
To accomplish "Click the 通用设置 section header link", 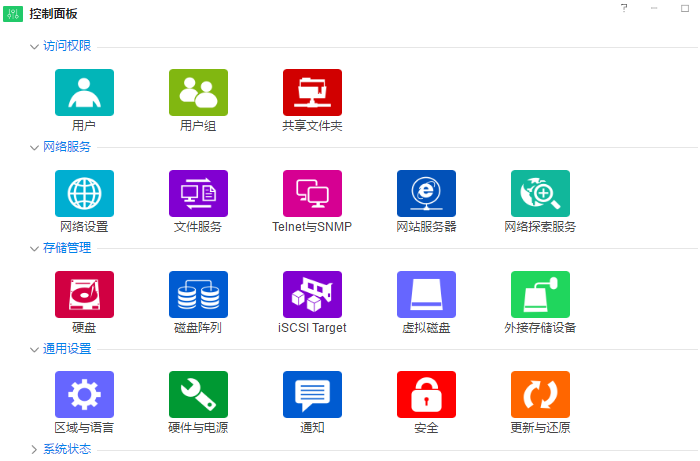I will (67, 349).
